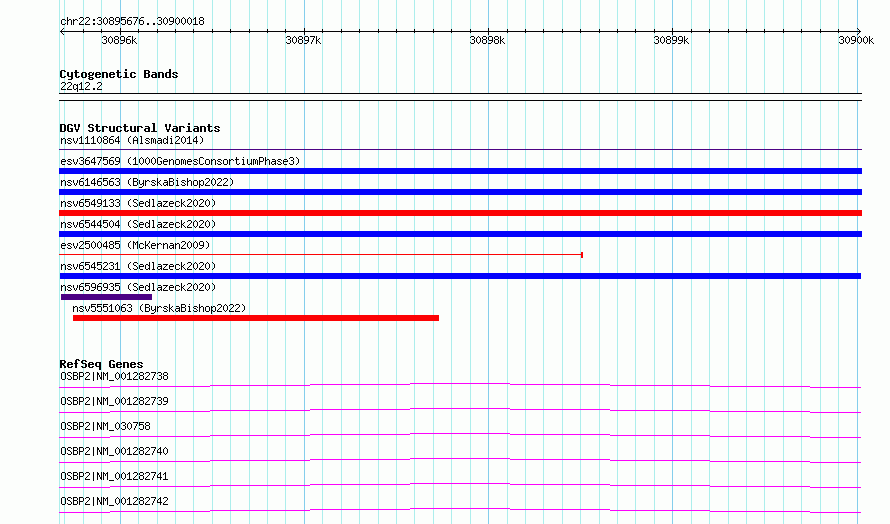Click the blue bar for nsv6544504
Viewport: 890px width, 524px height.
coord(460,234)
